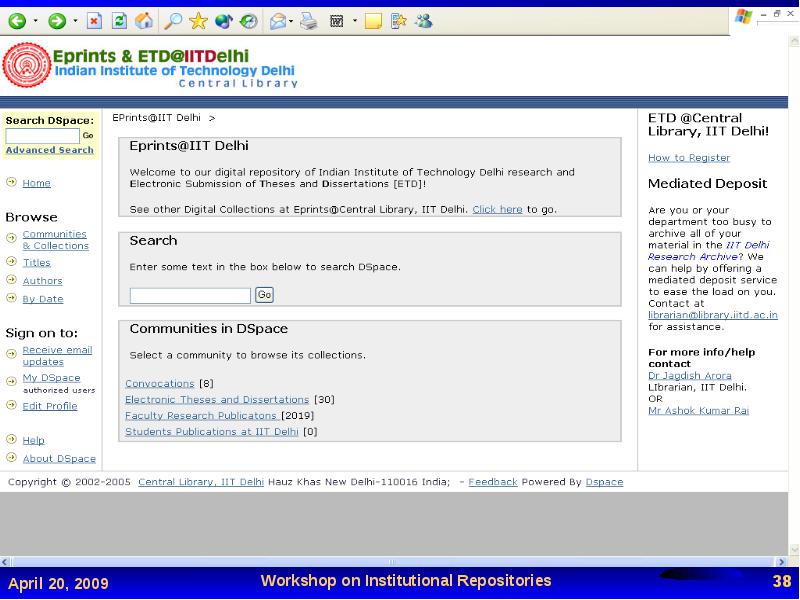This screenshot has height=600, width=800.
Task: Open the Dr Jagdish Arora contact link
Action: click(690, 376)
